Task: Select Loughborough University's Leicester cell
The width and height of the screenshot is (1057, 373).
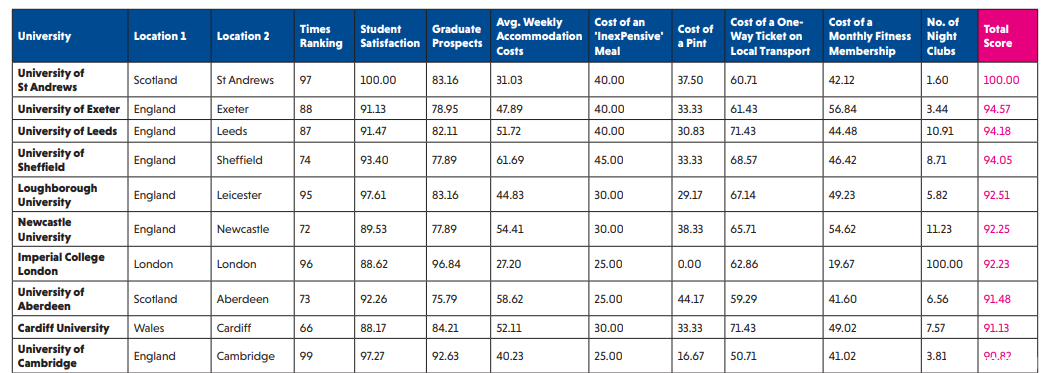Action: click(x=252, y=195)
